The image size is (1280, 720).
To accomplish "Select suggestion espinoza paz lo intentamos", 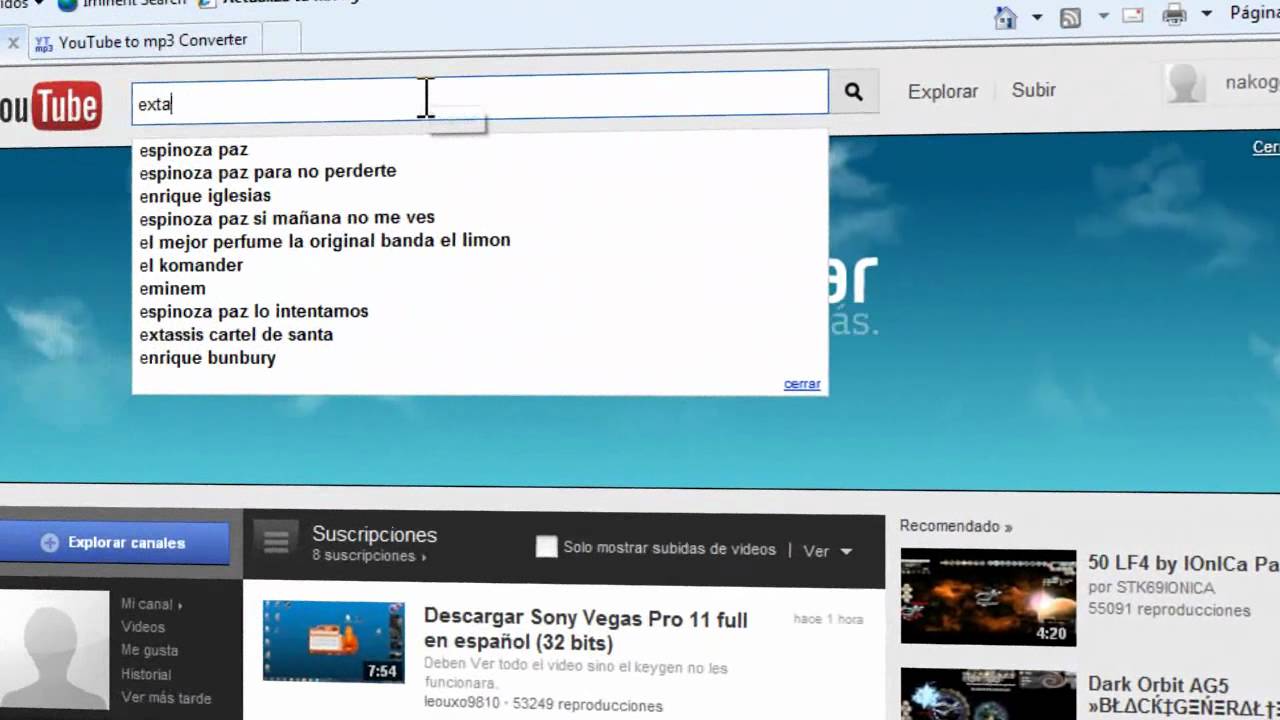I will [x=254, y=312].
